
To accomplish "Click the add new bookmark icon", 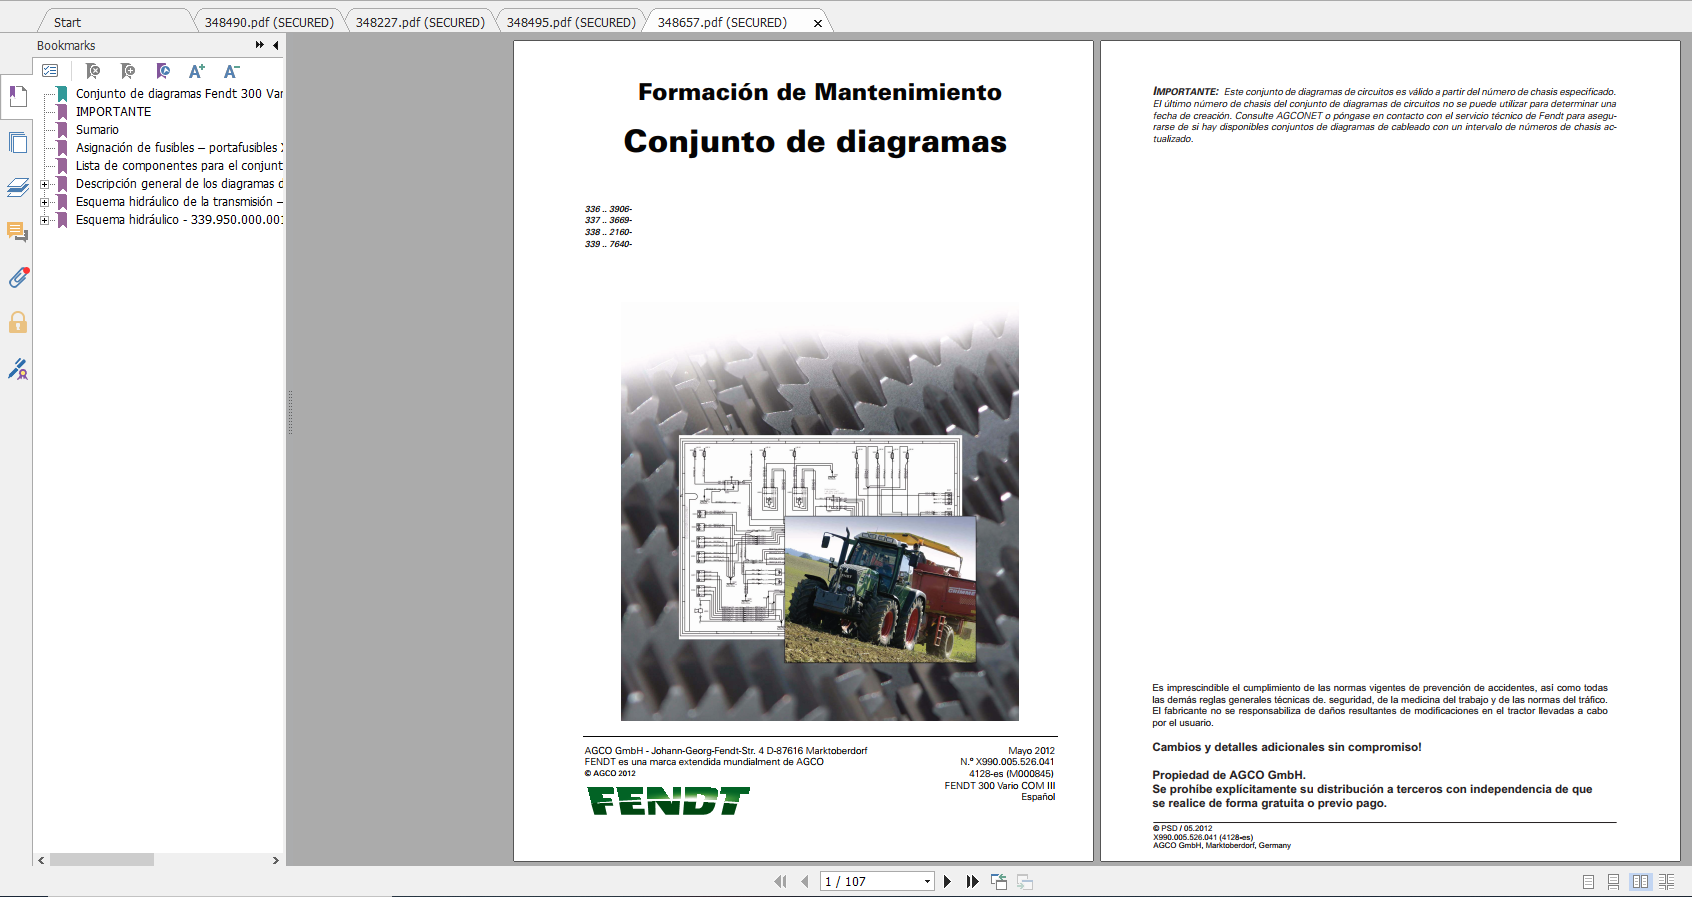I will (128, 71).
